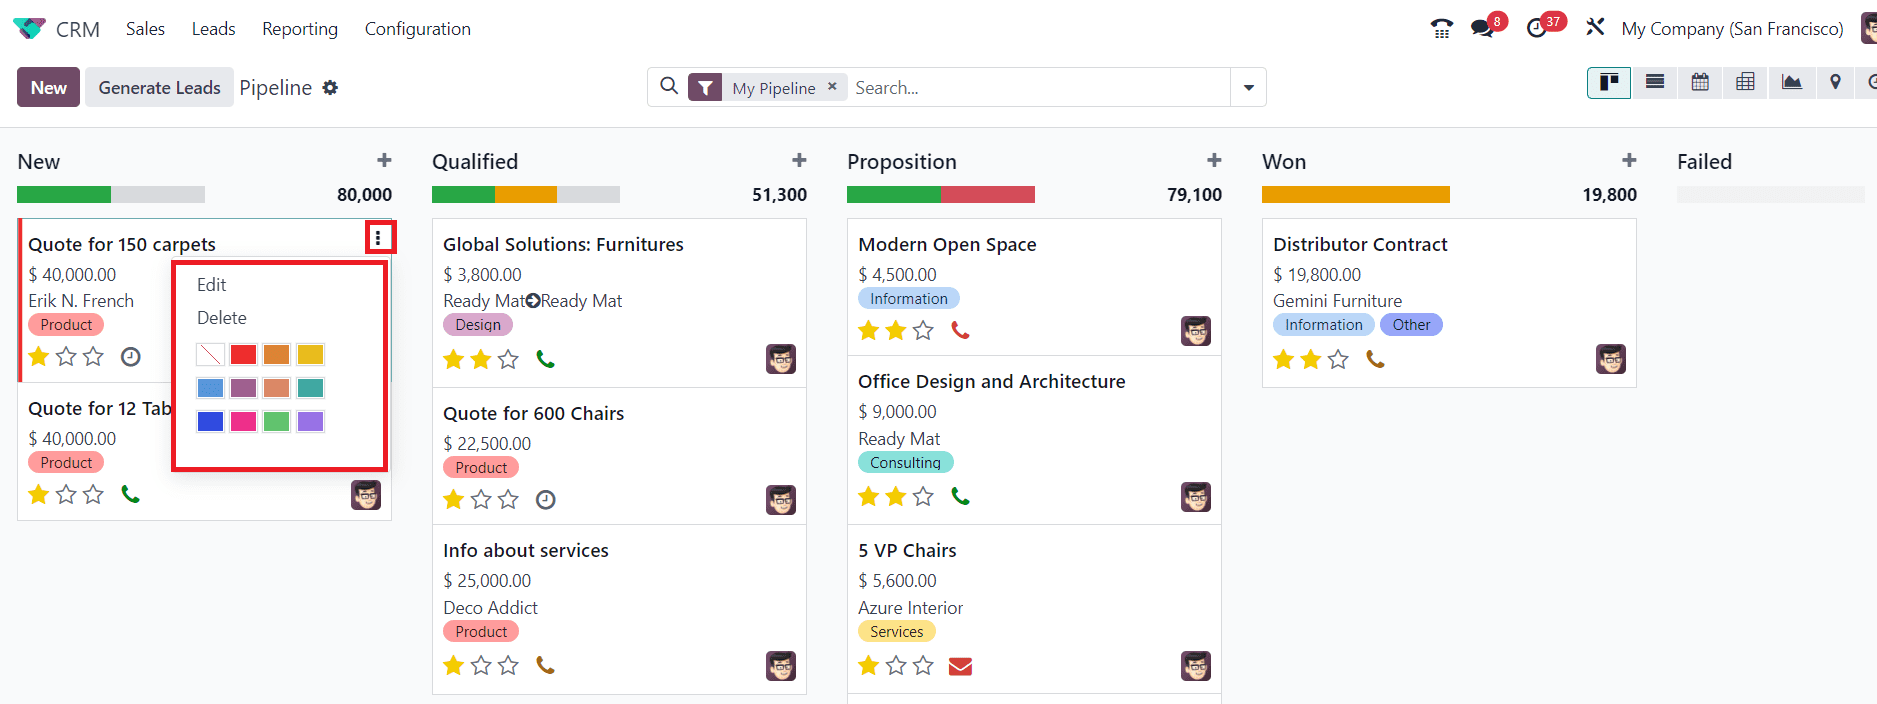Switch to List view

pos(1655,83)
